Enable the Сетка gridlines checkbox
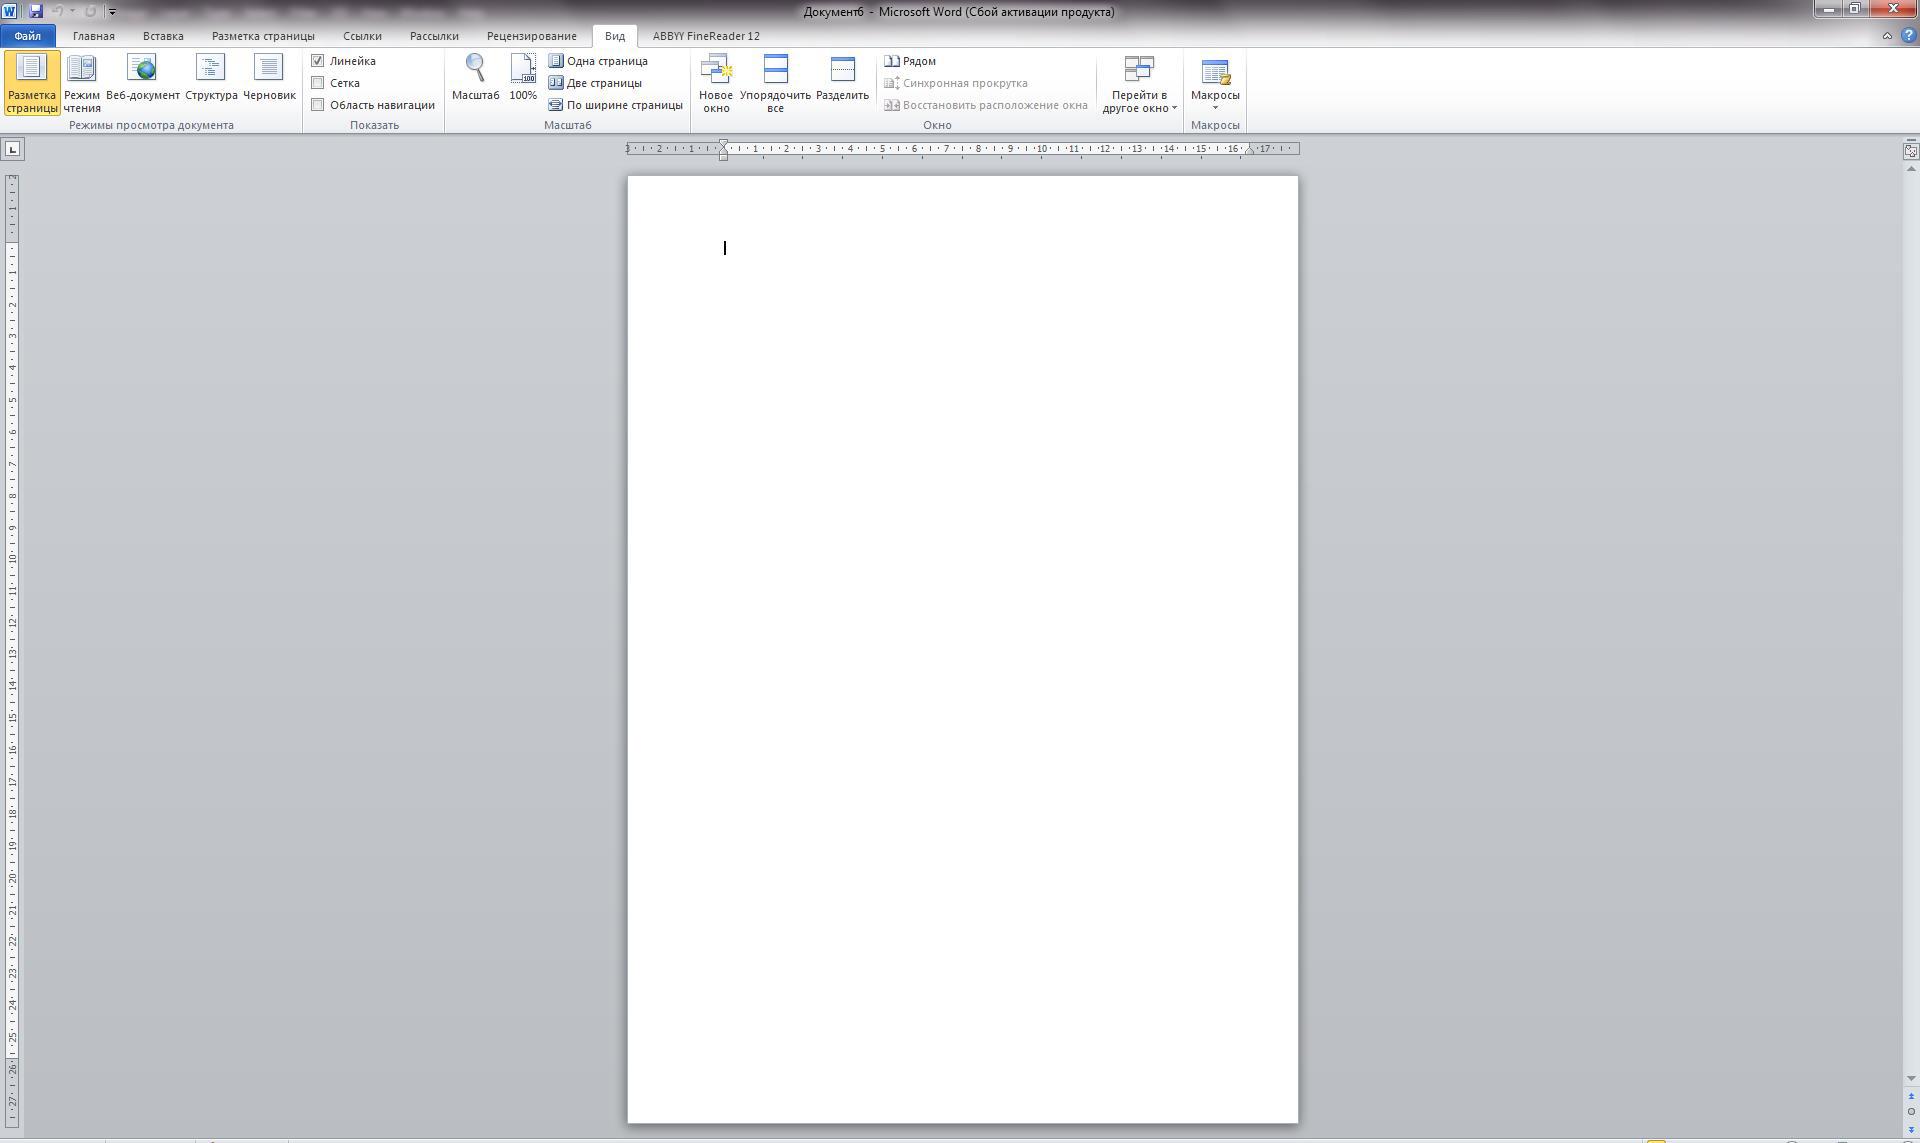 [x=318, y=83]
